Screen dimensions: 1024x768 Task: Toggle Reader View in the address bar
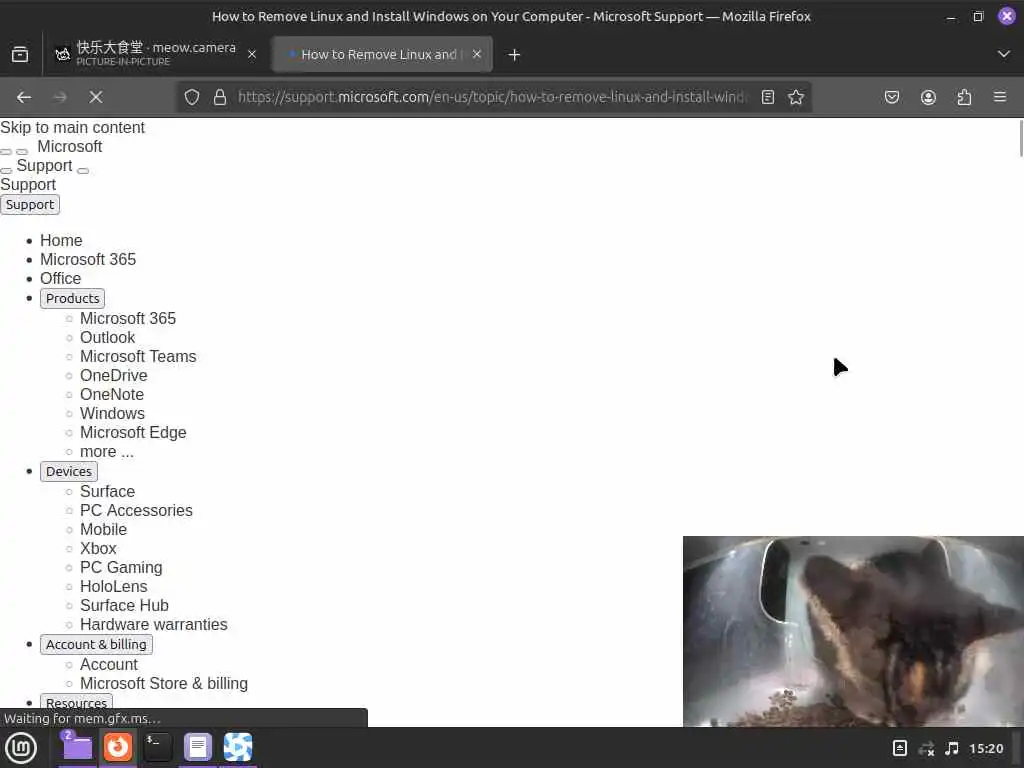pos(768,97)
